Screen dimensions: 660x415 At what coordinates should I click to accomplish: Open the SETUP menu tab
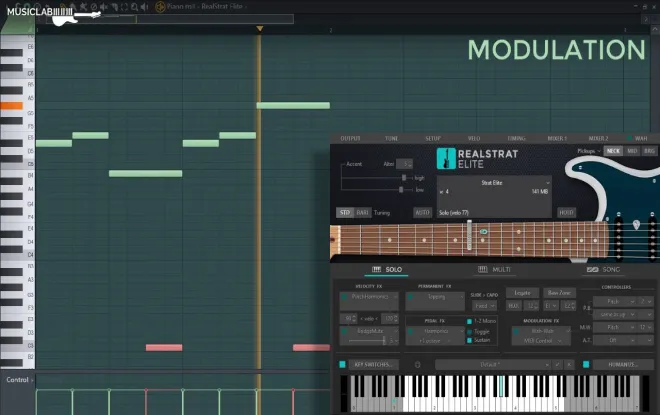click(433, 138)
